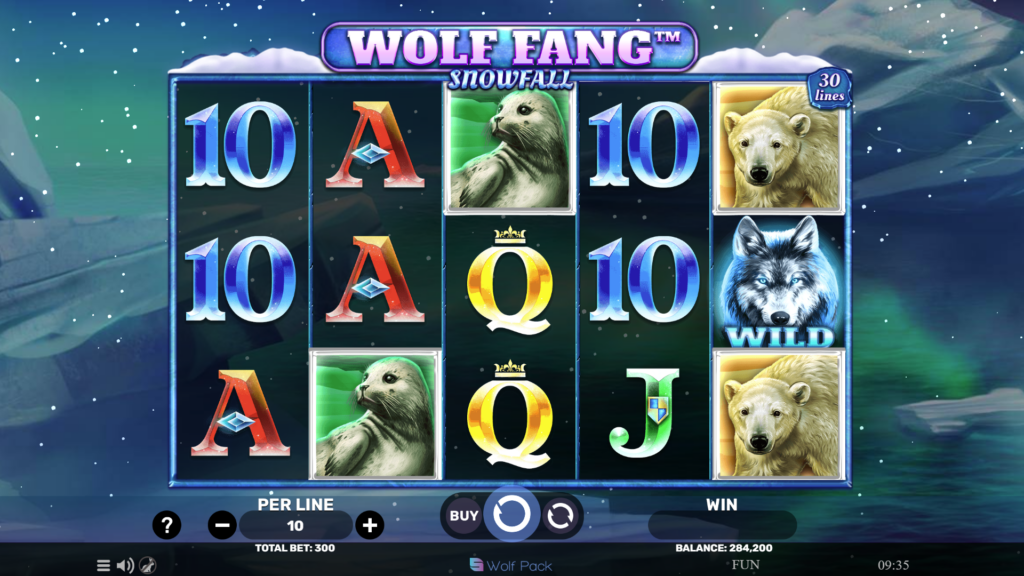This screenshot has width=1024, height=576.
Task: Select the per line value 10 field
Action: pyautogui.click(x=296, y=526)
